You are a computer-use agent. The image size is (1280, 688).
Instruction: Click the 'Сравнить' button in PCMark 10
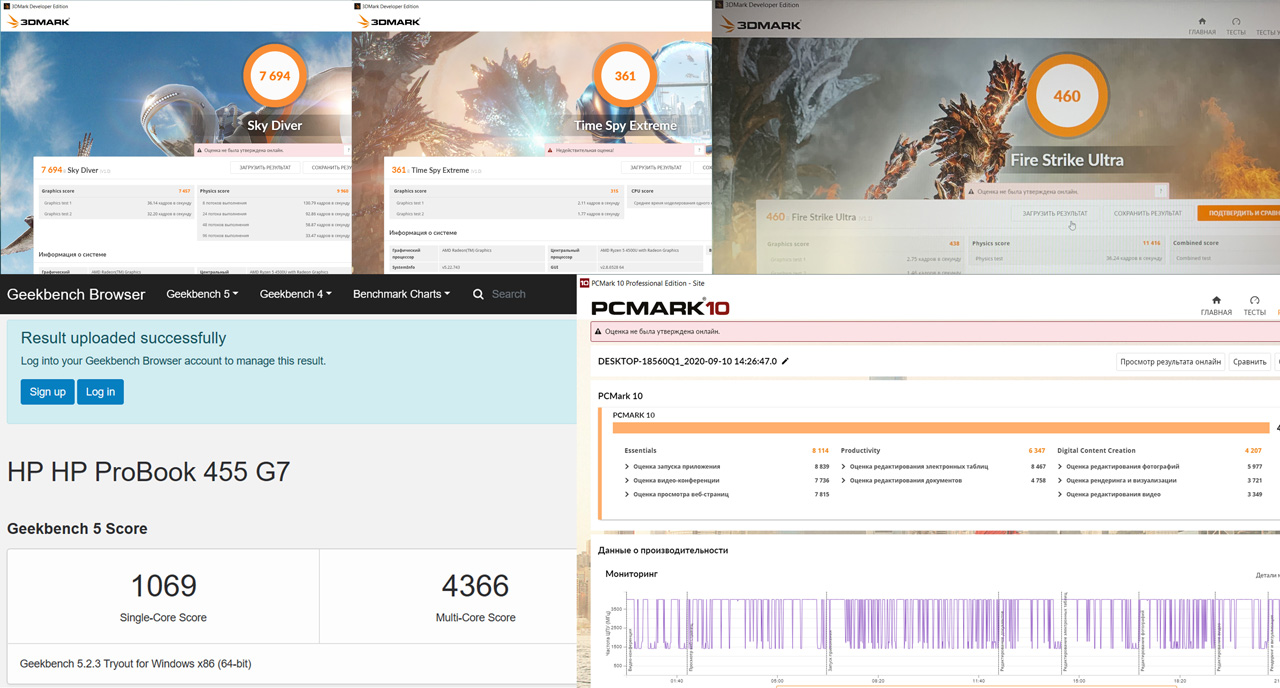[x=1251, y=362]
